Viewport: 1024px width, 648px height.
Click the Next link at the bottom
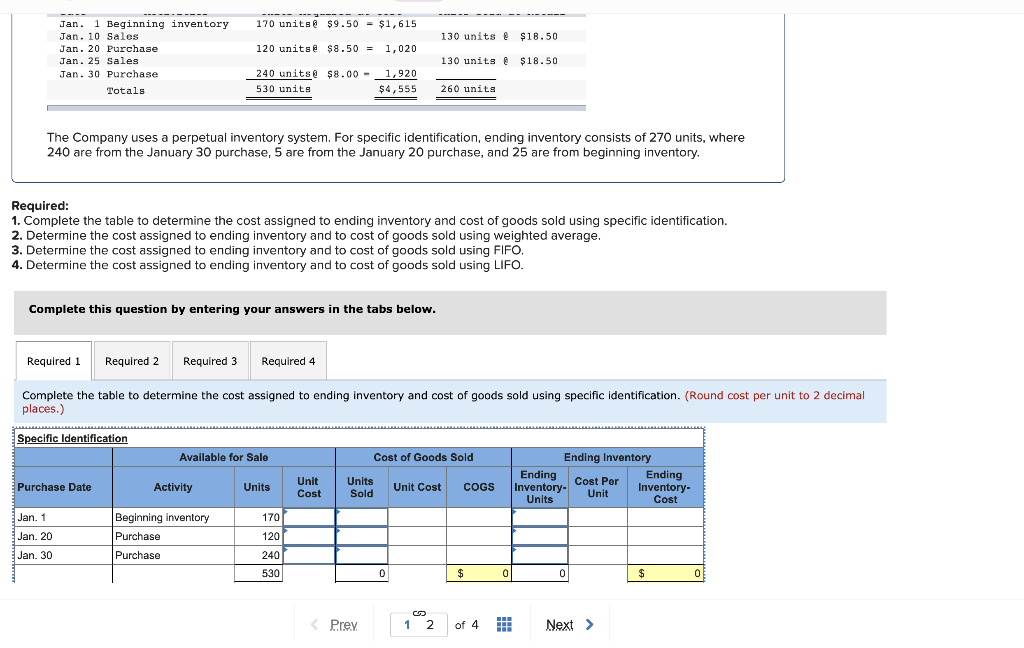(x=562, y=624)
